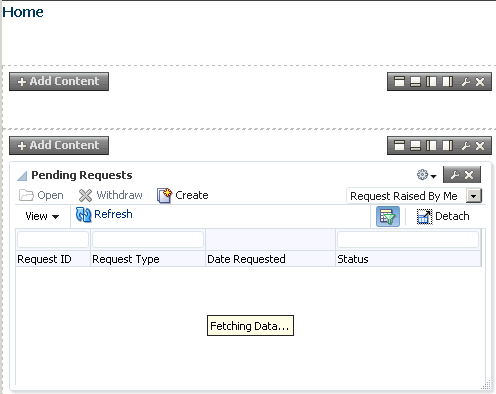
Task: Collapse the Pending Requests panel
Action: click(x=22, y=176)
